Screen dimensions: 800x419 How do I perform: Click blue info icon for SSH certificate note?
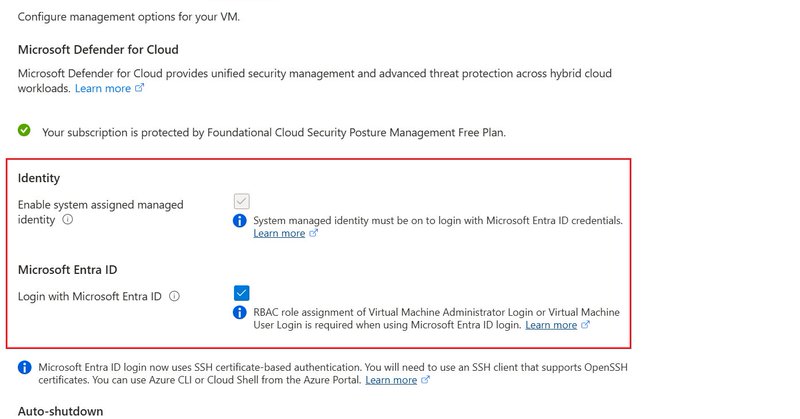24,367
